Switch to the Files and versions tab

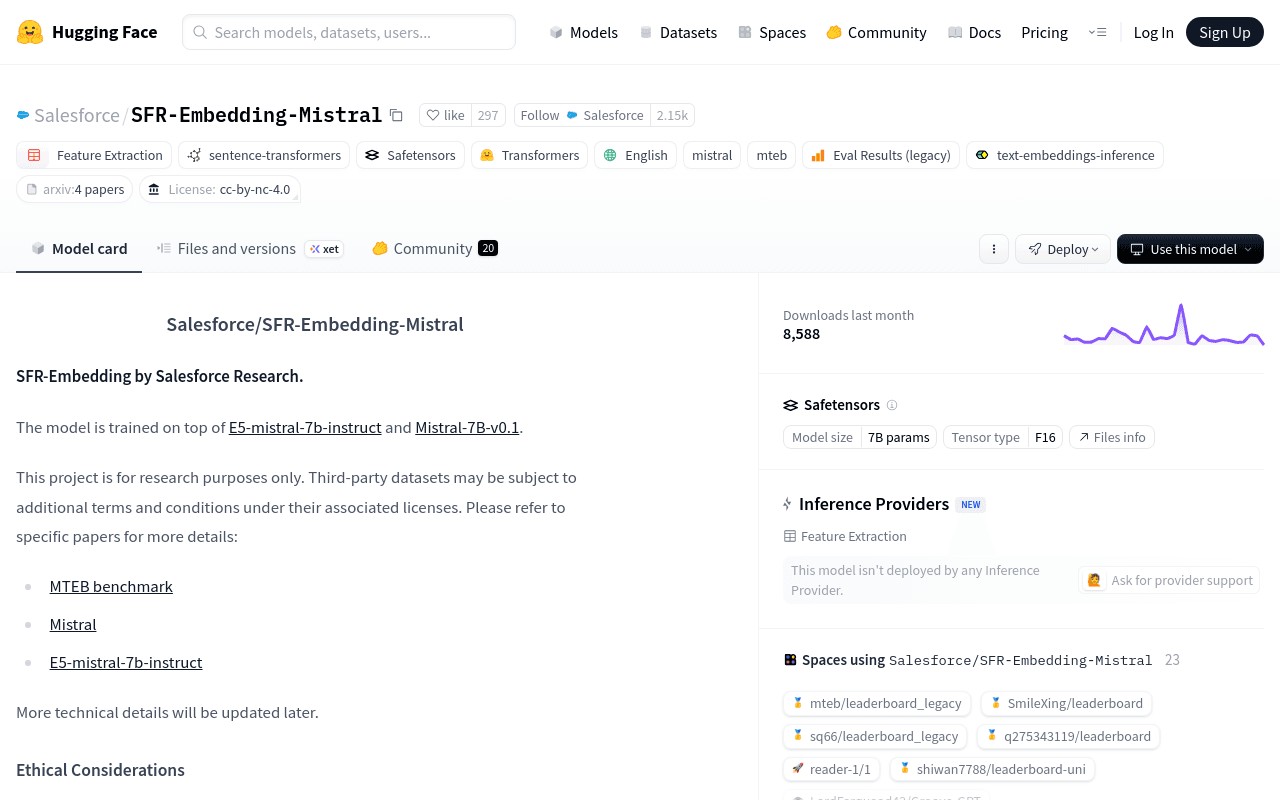click(250, 249)
